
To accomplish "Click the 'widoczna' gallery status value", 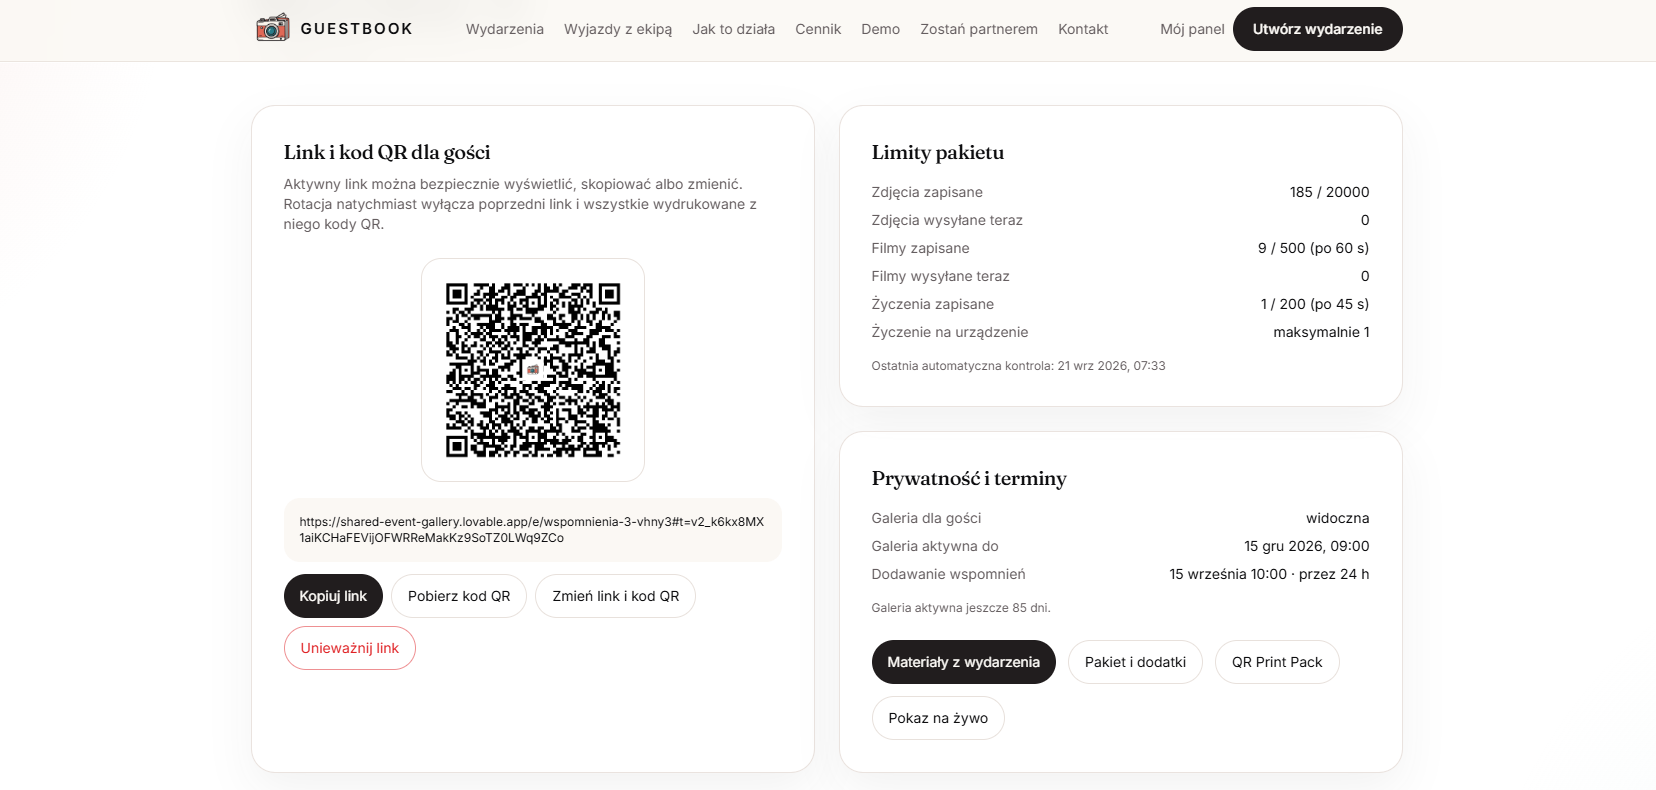I will click(x=1338, y=518).
